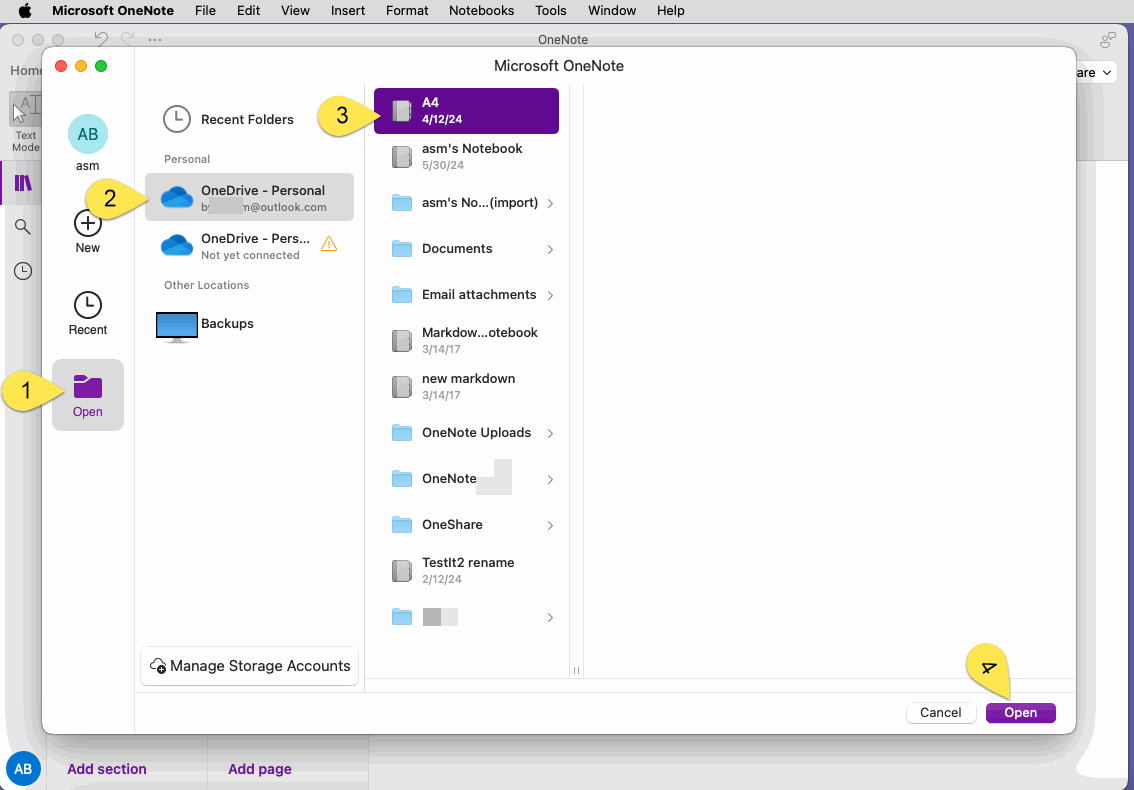Click the New notebook plus icon
The image size is (1134, 790).
87,220
